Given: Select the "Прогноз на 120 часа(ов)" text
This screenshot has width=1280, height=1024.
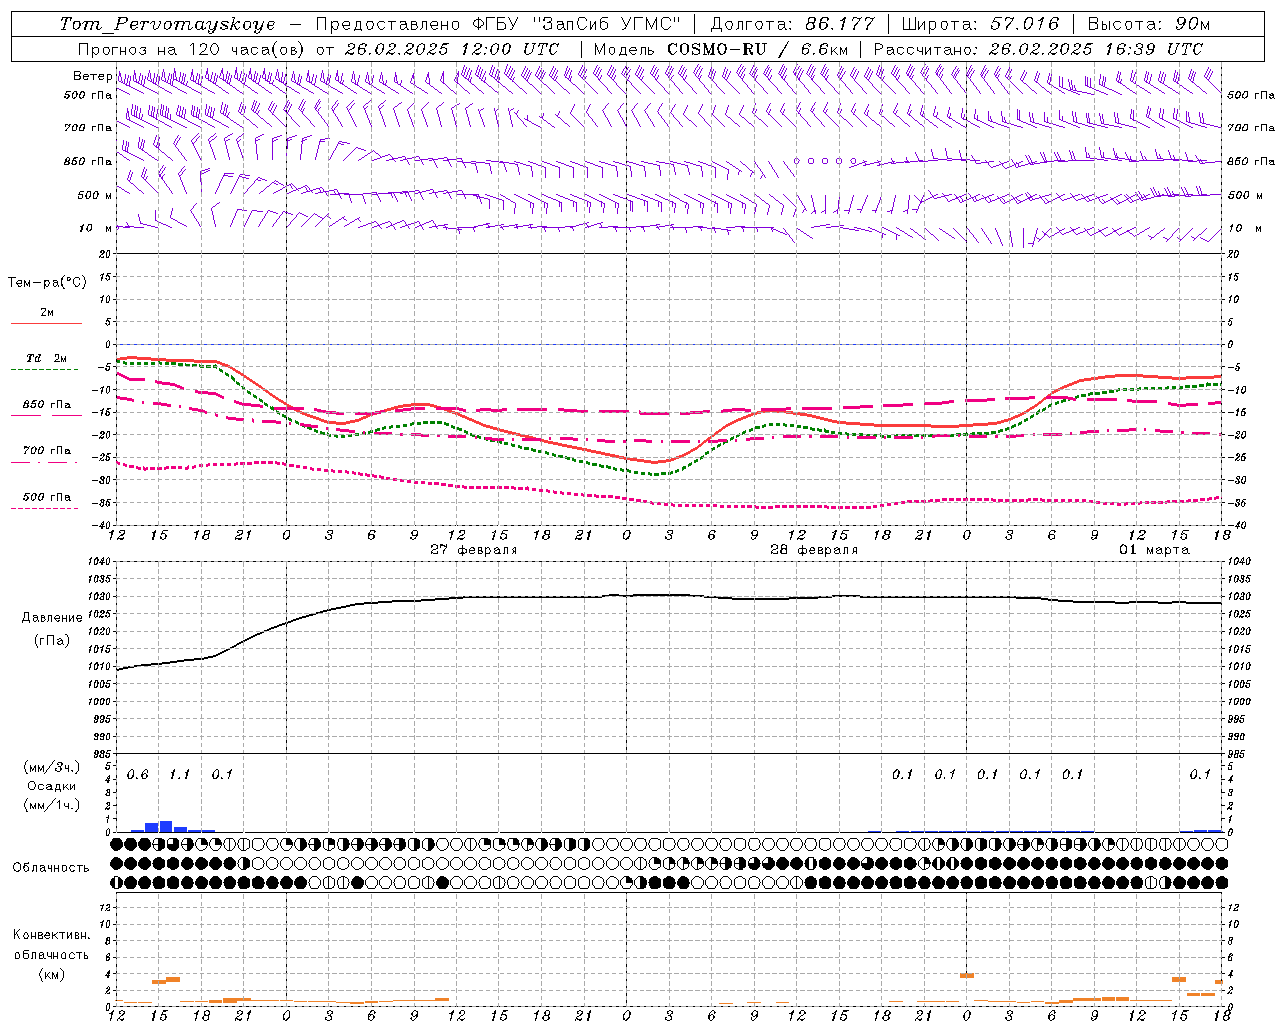Looking at the screenshot, I should click(x=192, y=49).
